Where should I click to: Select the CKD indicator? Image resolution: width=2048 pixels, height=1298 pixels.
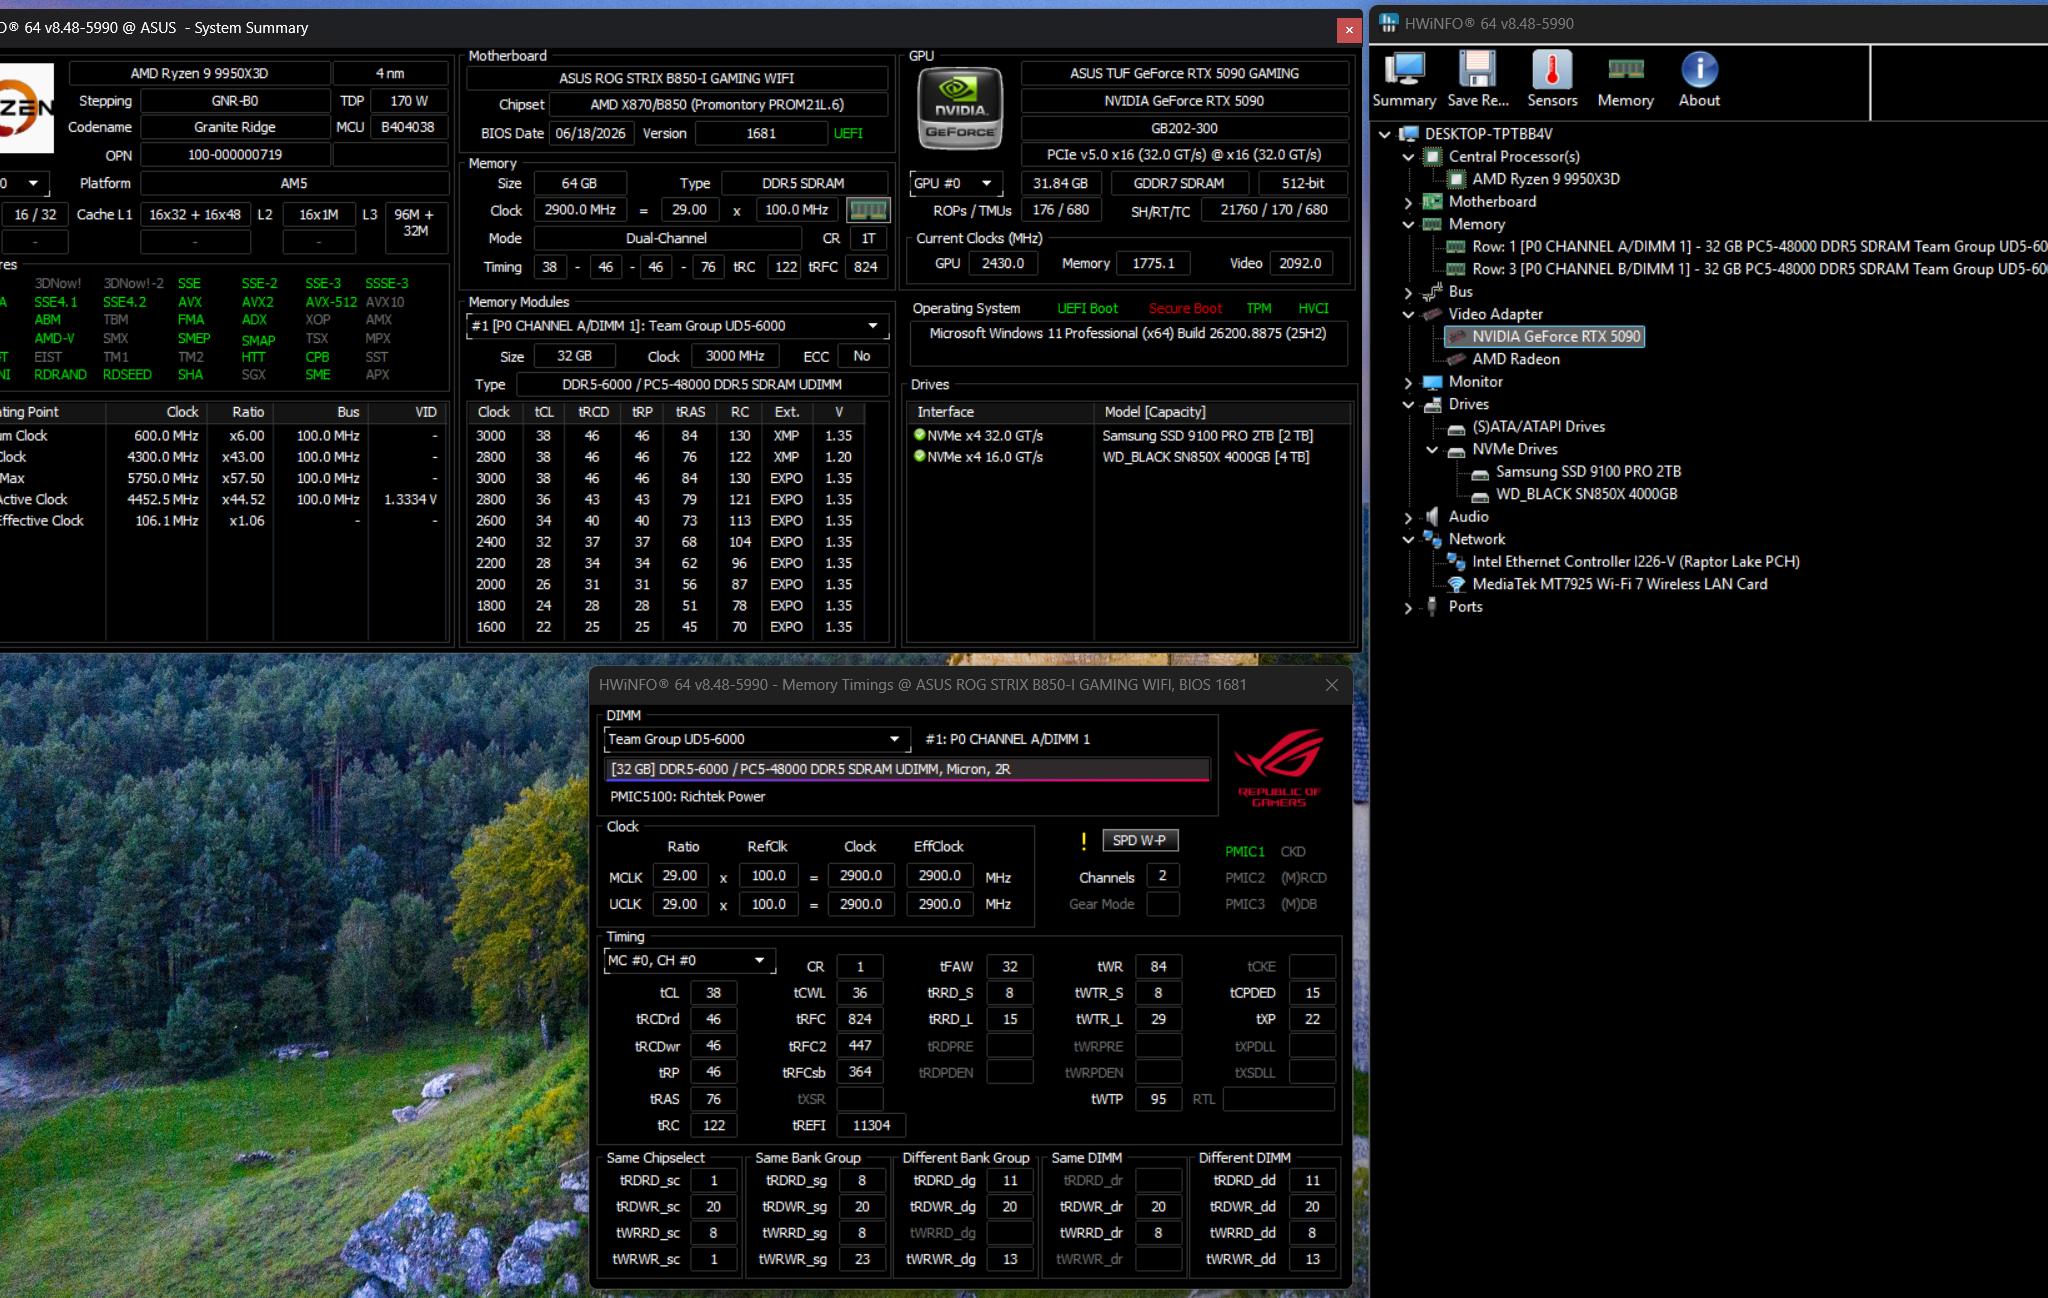click(x=1293, y=852)
